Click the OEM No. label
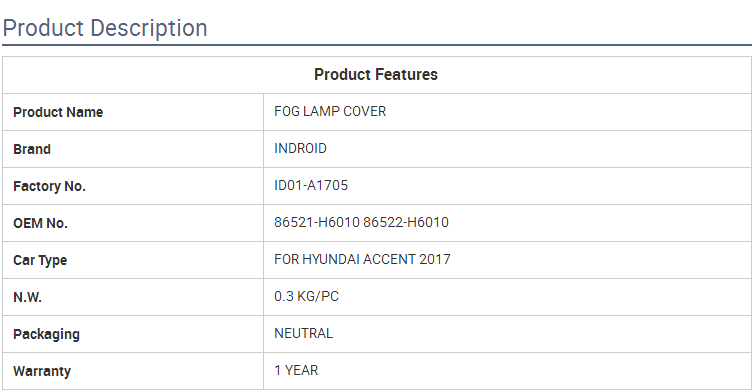 coord(40,223)
